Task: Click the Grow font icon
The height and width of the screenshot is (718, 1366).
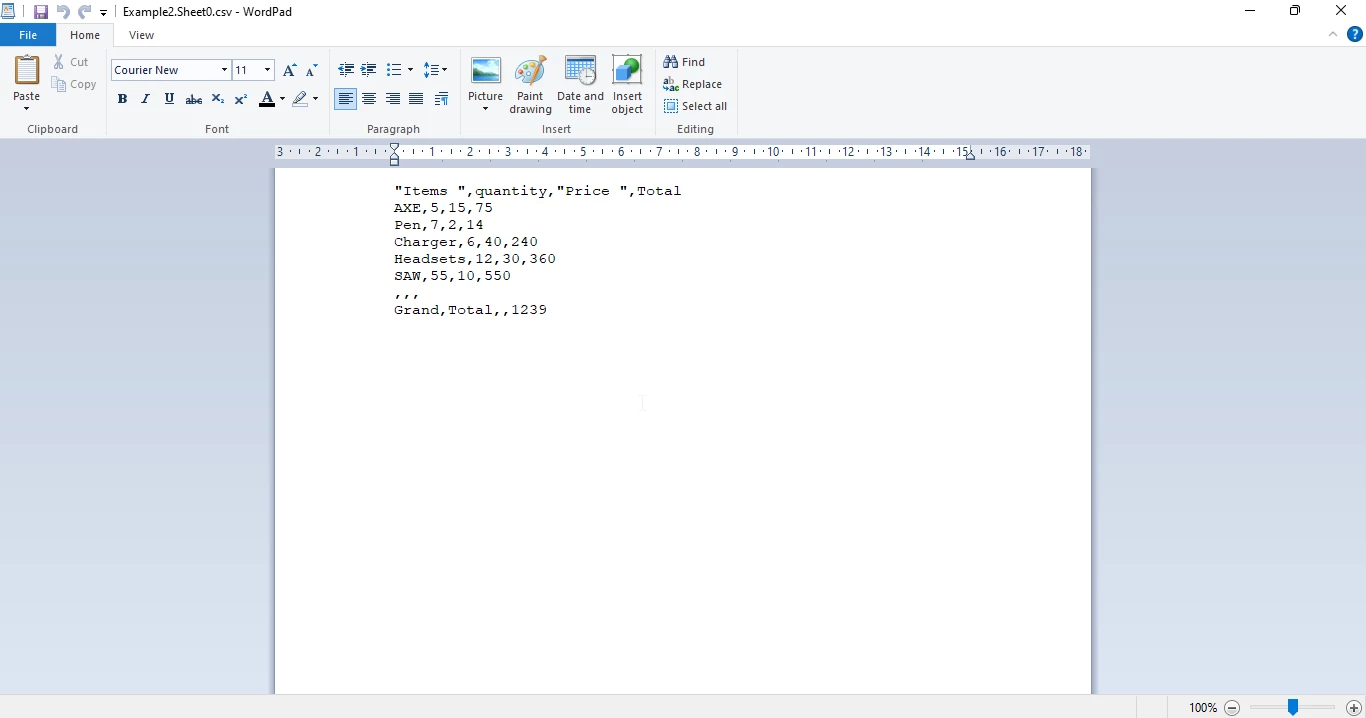Action: point(289,70)
